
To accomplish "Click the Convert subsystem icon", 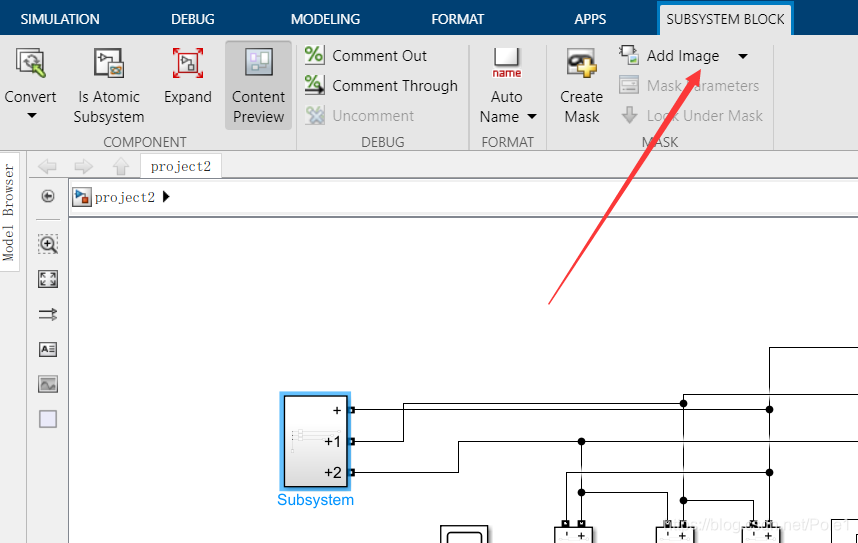I will click(x=31, y=63).
